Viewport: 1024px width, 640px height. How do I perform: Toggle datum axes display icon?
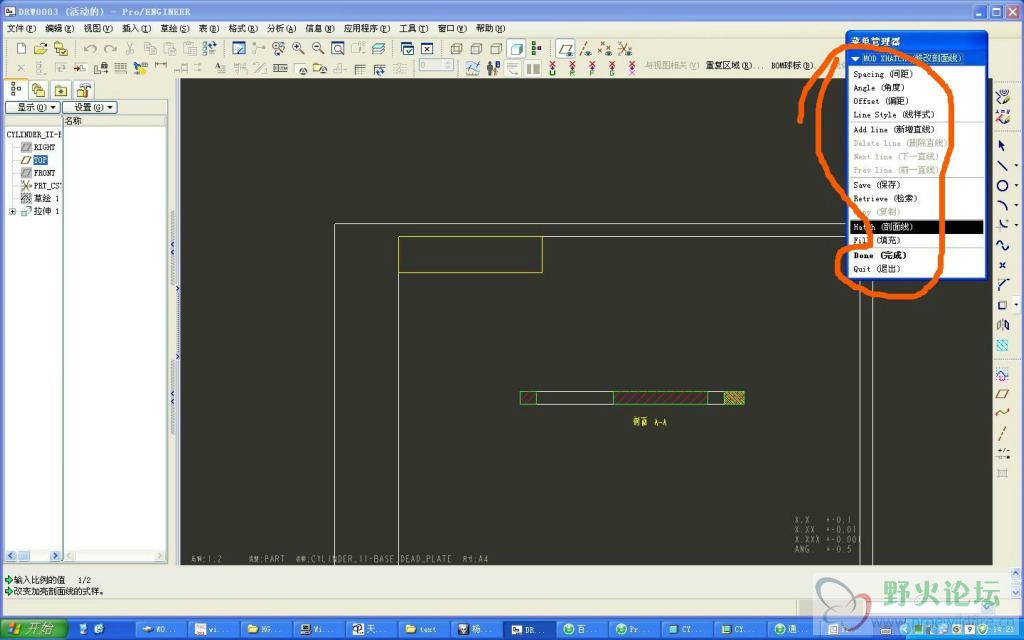pos(586,48)
